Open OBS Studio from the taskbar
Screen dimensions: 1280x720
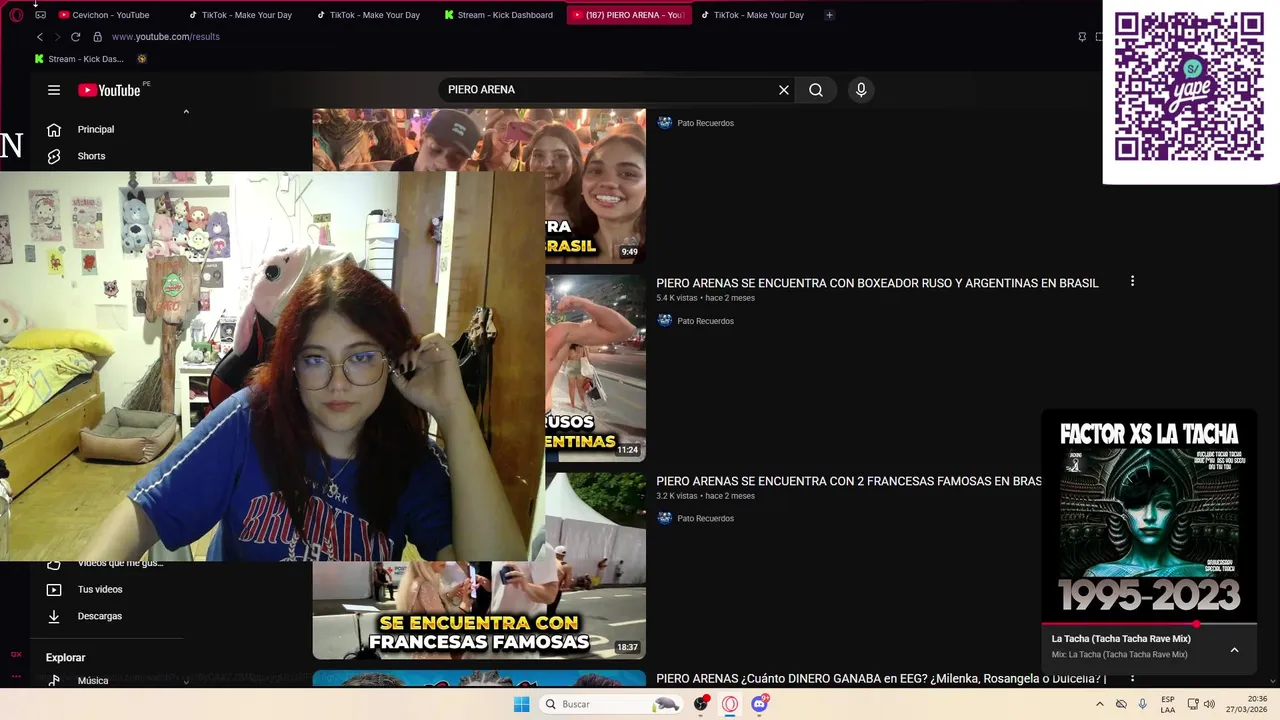click(701, 704)
